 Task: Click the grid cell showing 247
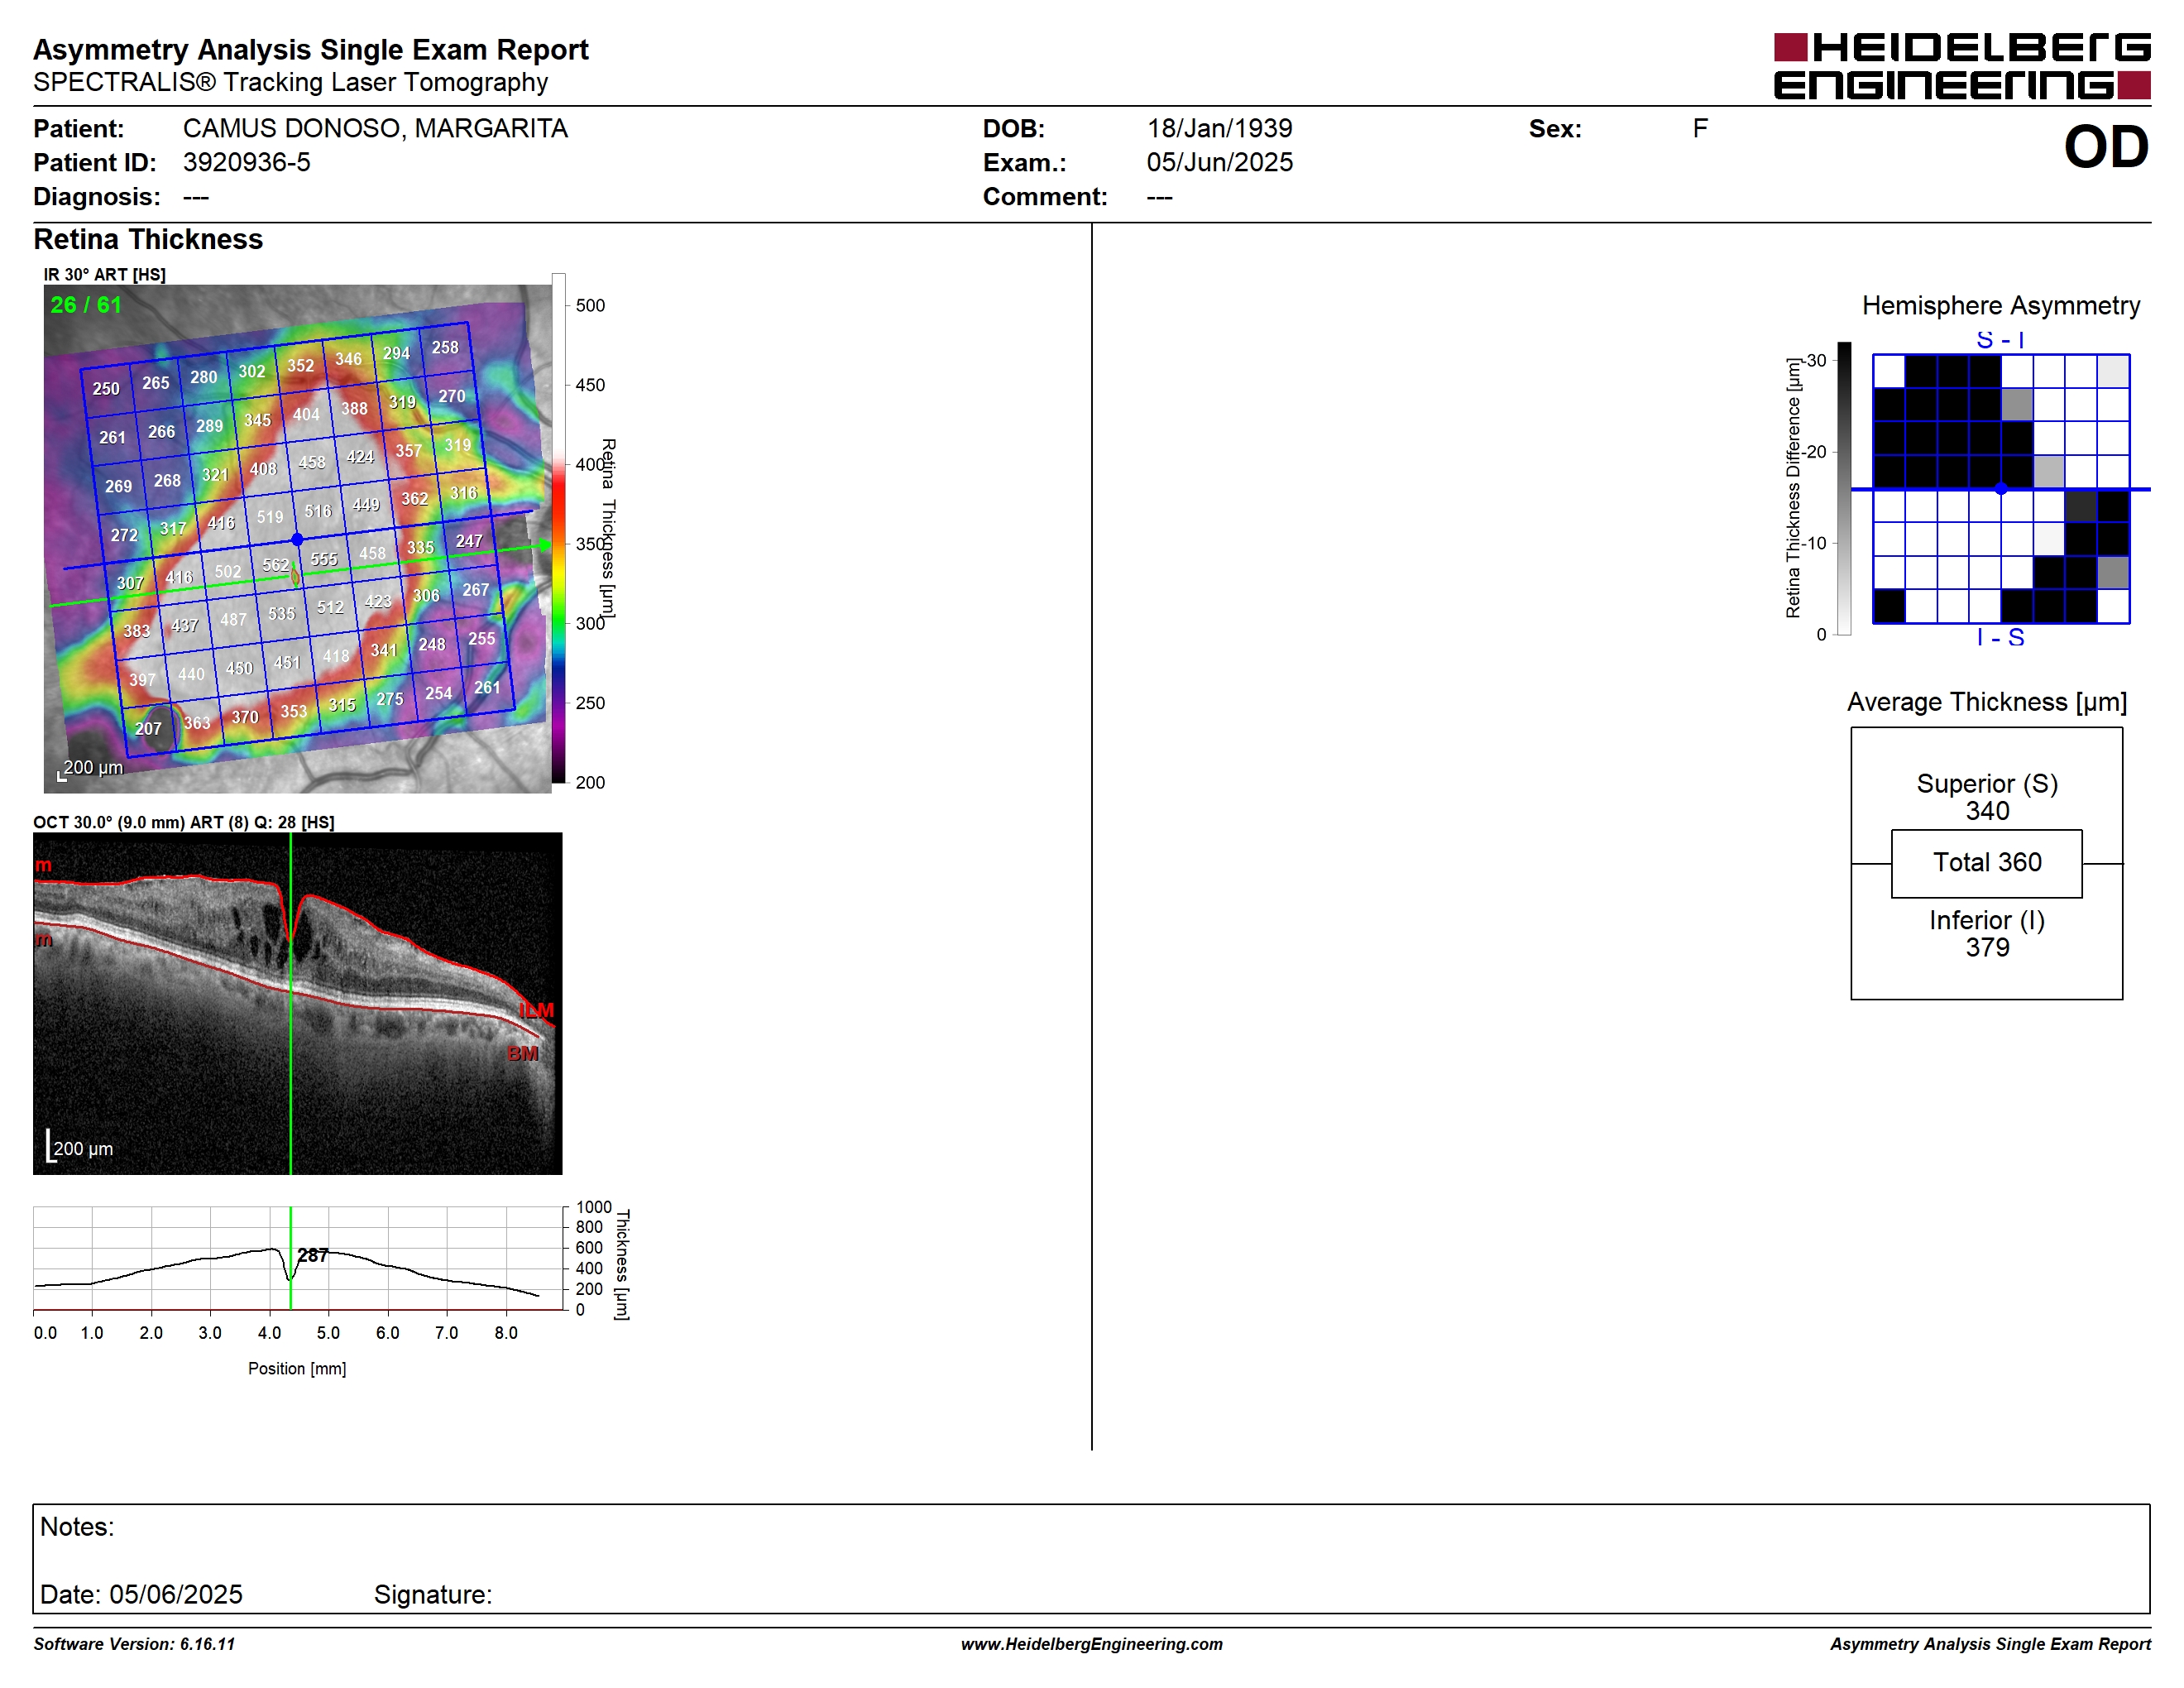(469, 541)
